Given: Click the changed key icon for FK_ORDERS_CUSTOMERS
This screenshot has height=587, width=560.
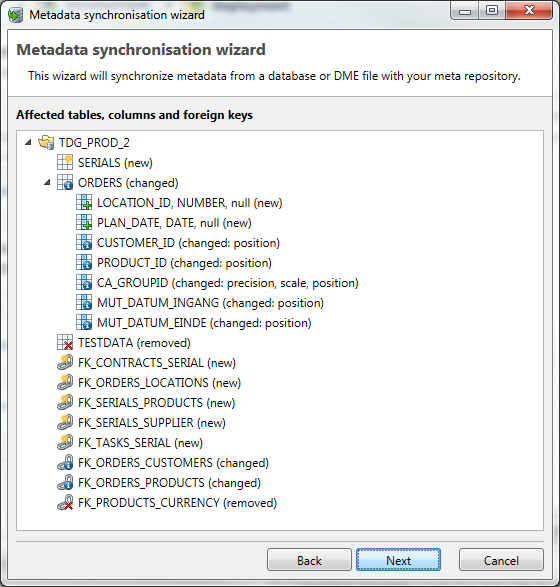Looking at the screenshot, I should (x=65, y=462).
